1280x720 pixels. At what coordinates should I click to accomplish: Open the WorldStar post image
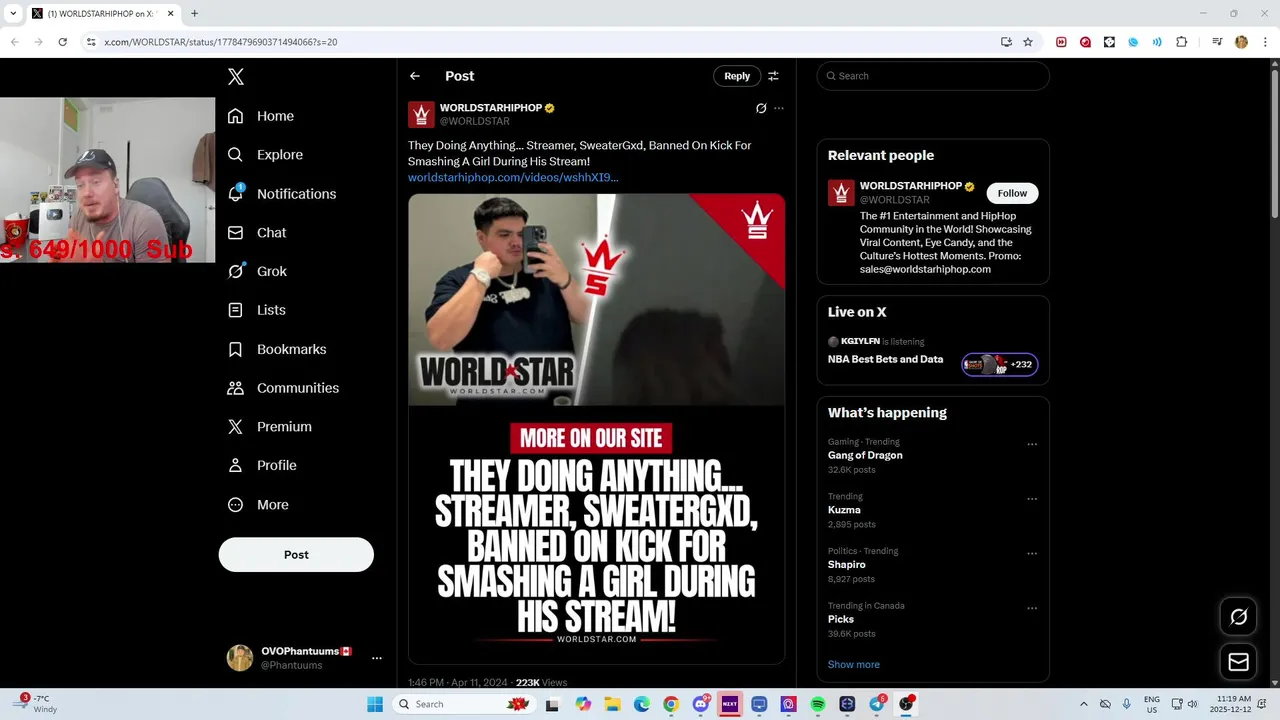596,428
